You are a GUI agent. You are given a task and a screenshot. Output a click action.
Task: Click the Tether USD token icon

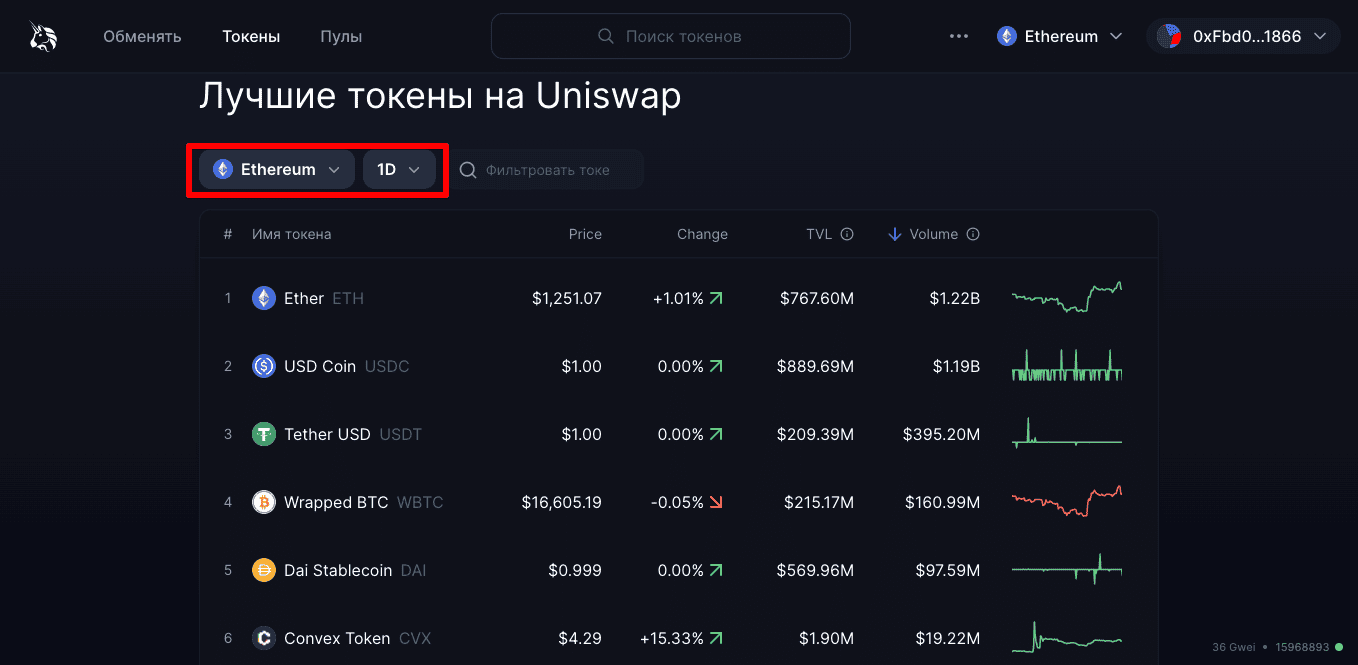coord(264,434)
